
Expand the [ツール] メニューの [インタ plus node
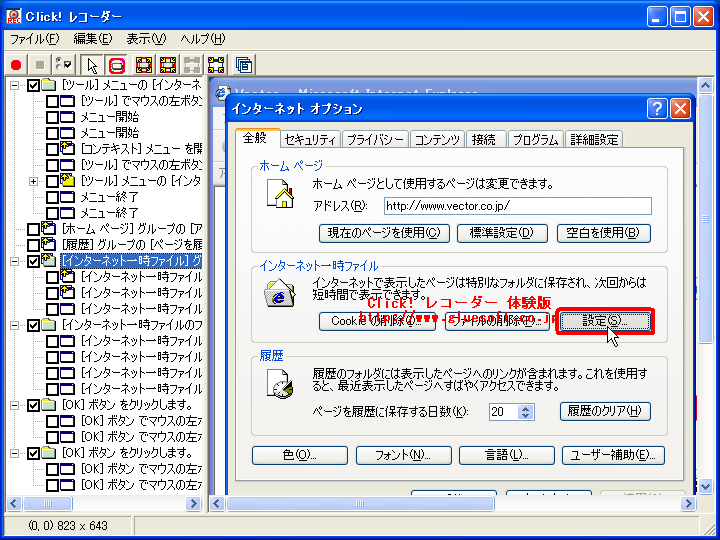34,181
